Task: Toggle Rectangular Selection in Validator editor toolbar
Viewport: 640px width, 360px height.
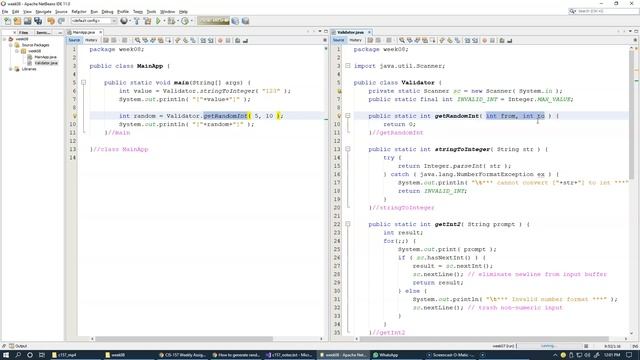Action: pos(433,40)
